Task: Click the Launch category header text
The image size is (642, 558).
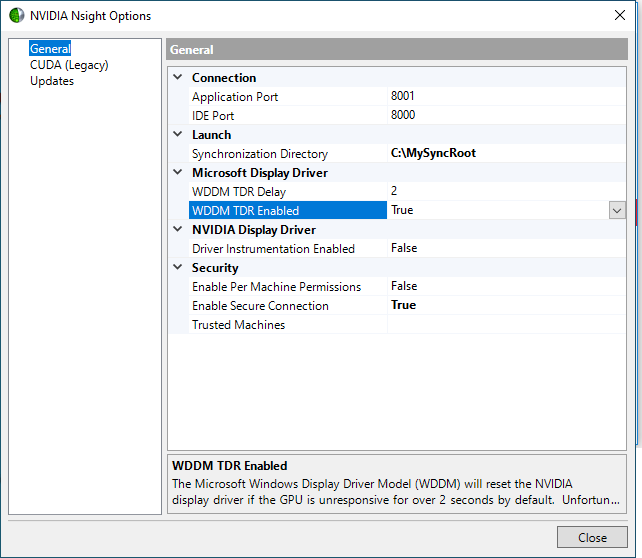Action: [212, 135]
